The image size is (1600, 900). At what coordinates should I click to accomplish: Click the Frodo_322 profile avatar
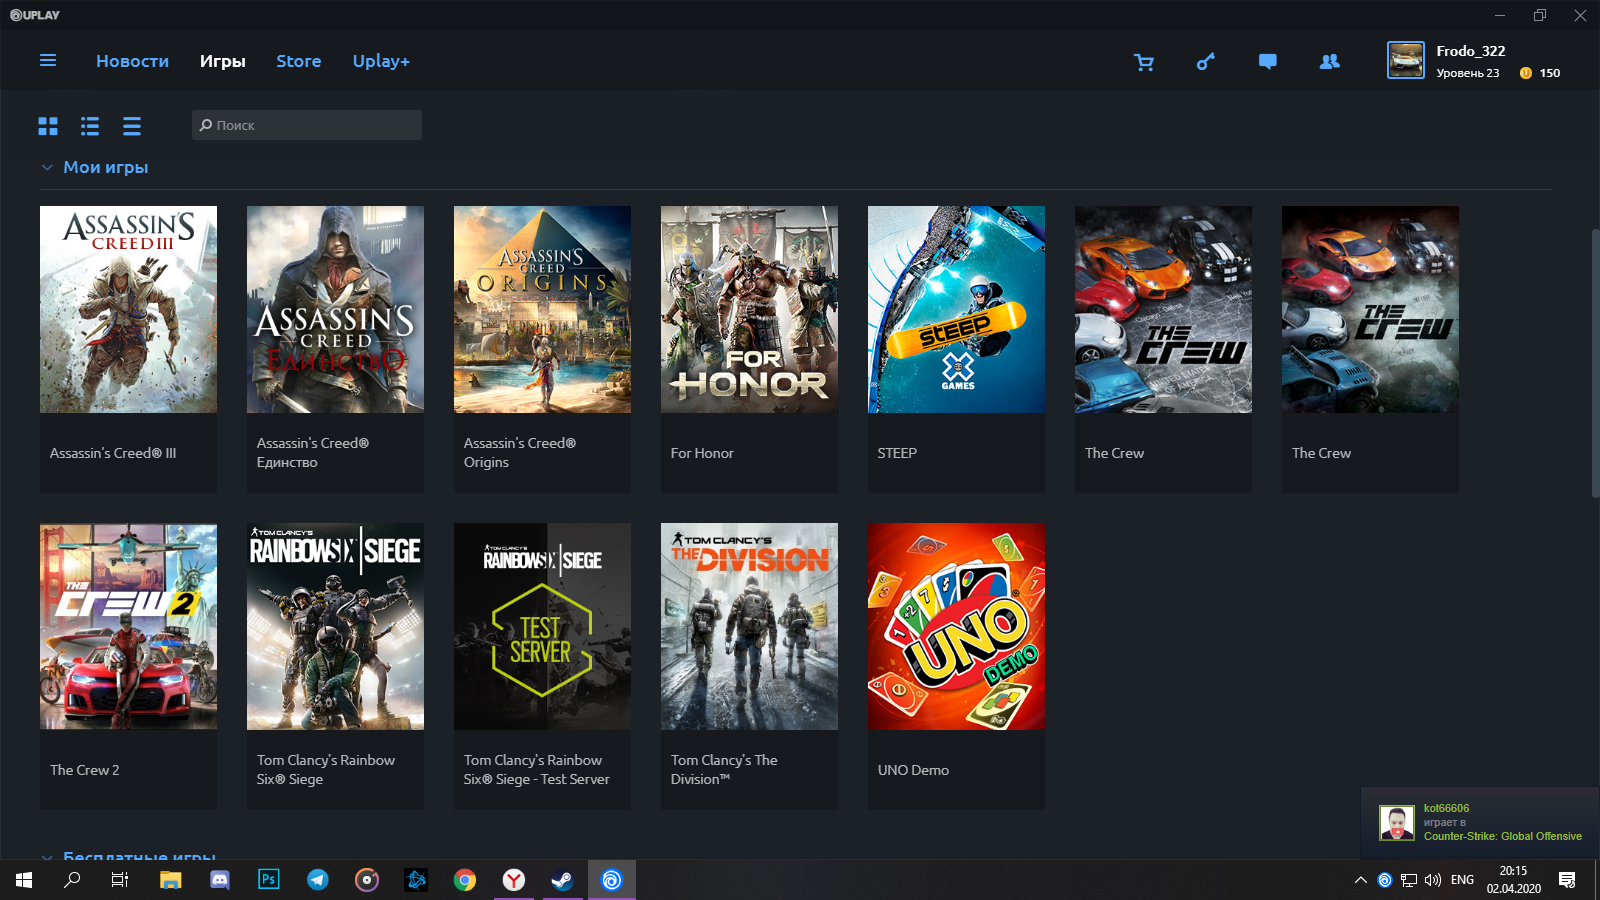(x=1406, y=60)
